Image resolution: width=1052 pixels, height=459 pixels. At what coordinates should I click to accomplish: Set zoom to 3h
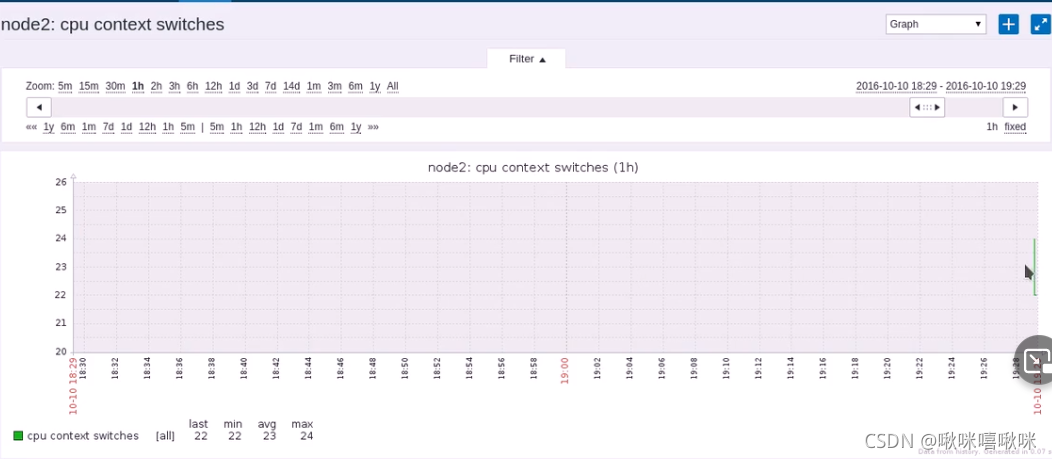coord(174,86)
